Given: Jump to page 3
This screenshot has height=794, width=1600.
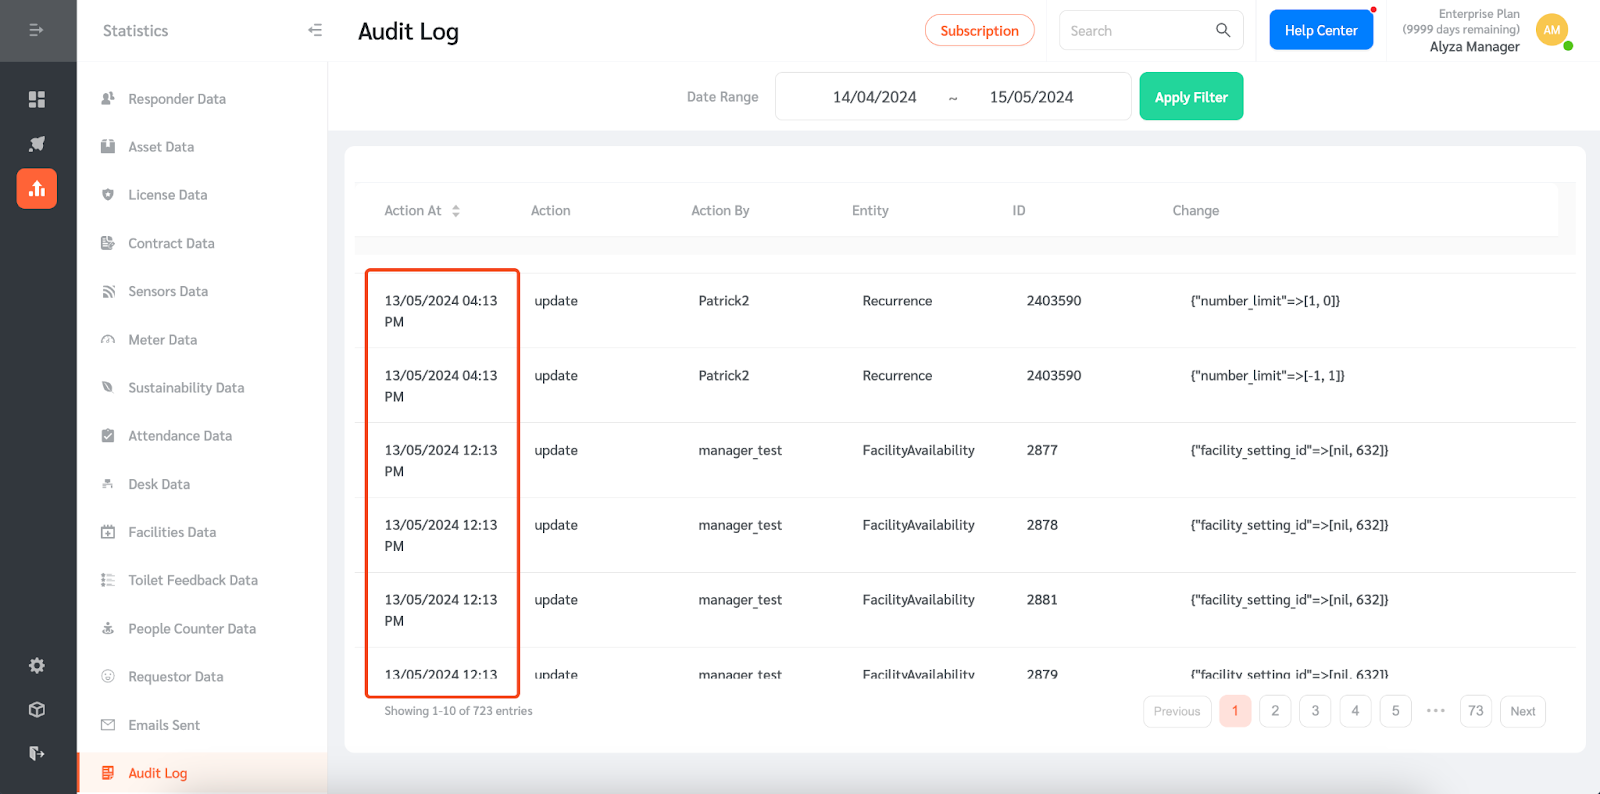Looking at the screenshot, I should point(1315,711).
